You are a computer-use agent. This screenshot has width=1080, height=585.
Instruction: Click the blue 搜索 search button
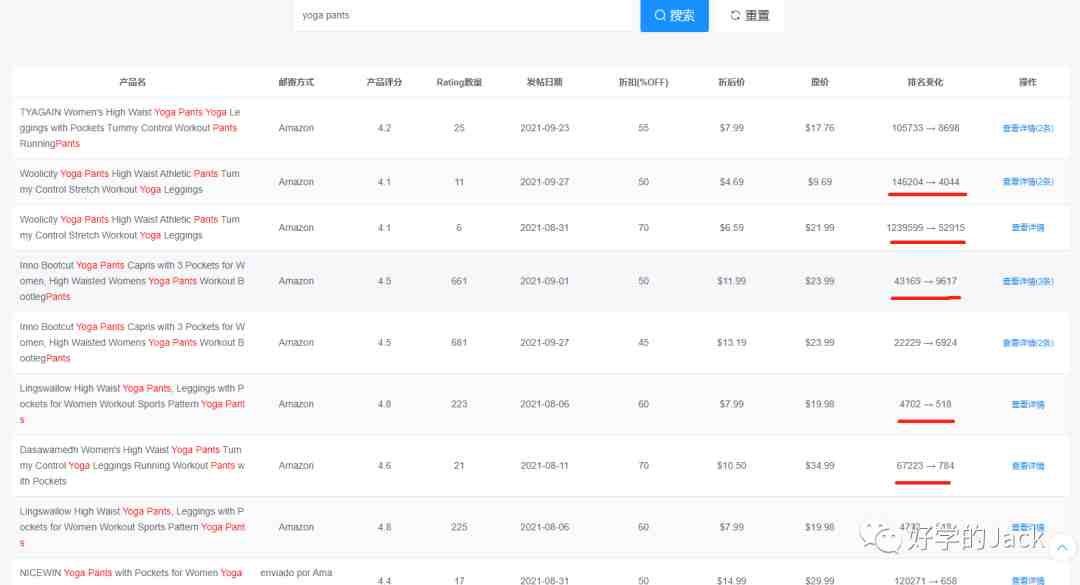(674, 16)
